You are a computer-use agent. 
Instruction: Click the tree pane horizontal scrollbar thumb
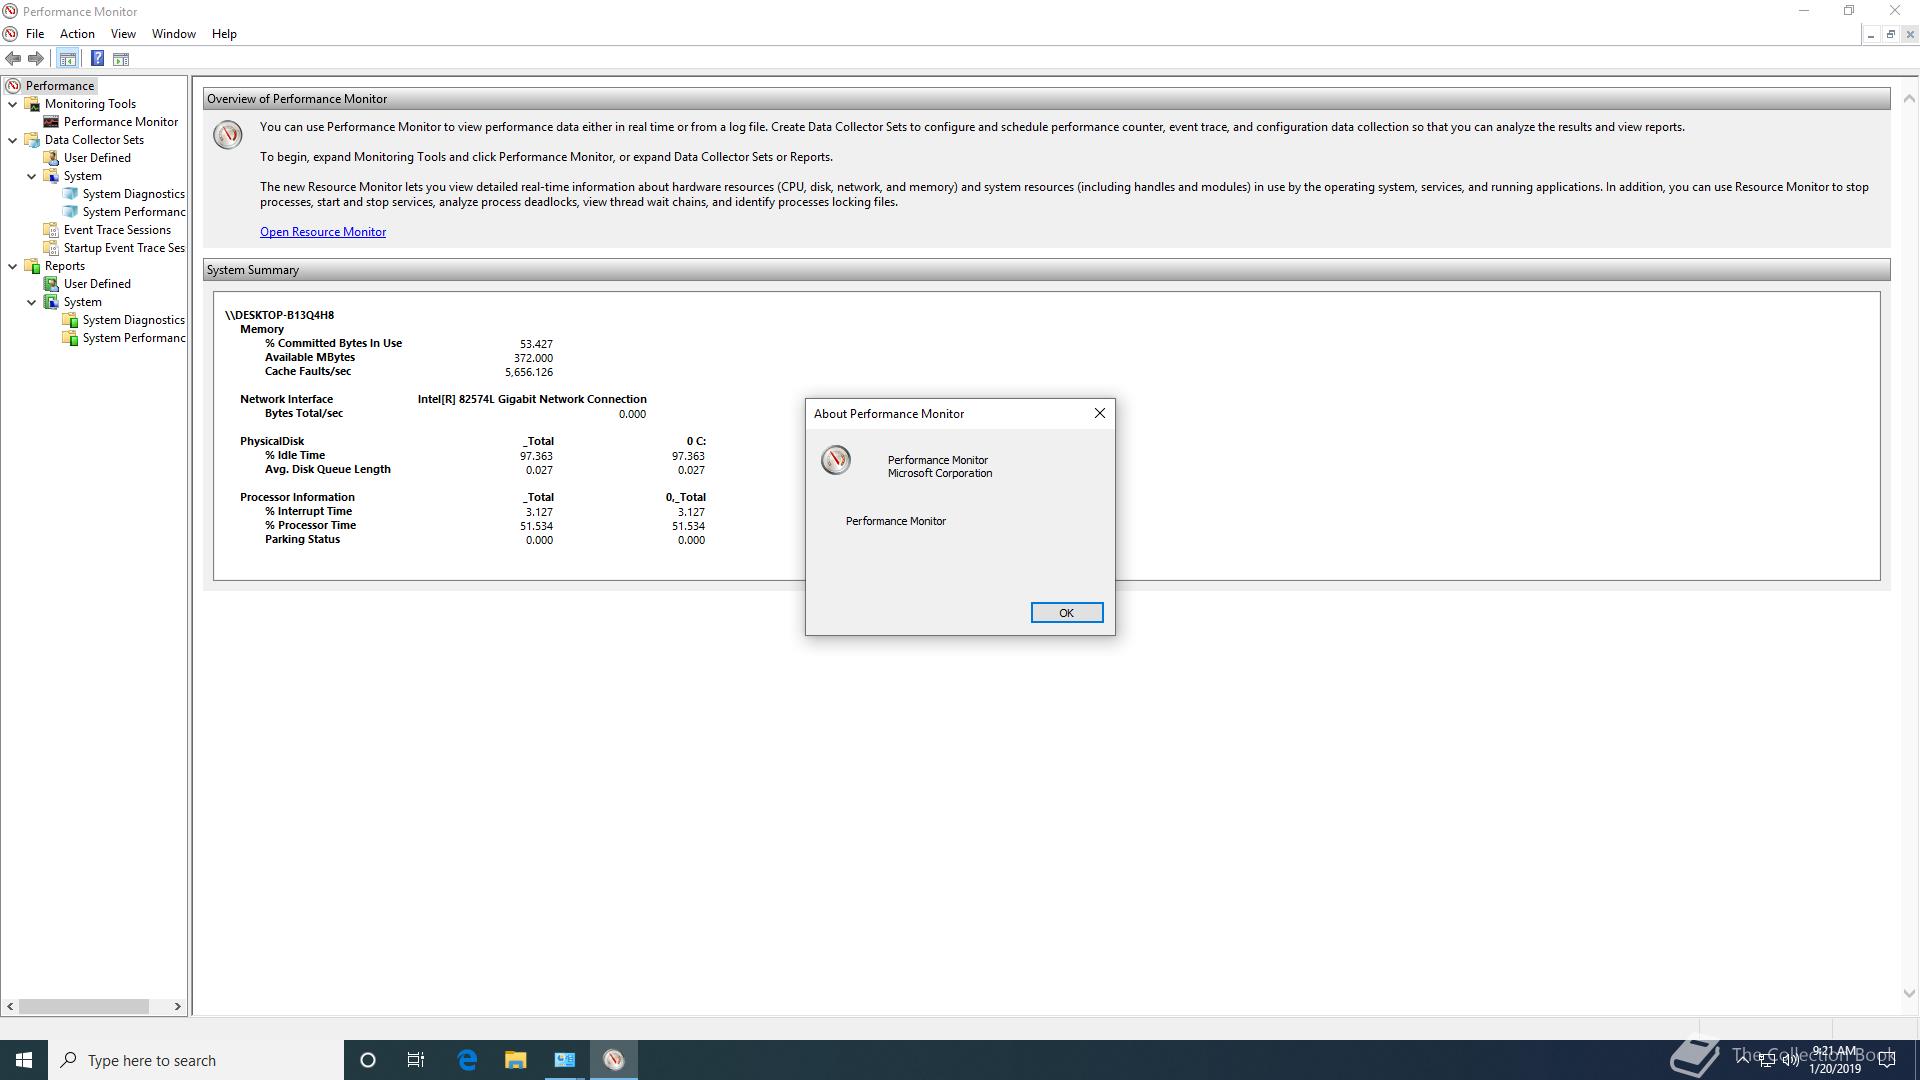84,1006
